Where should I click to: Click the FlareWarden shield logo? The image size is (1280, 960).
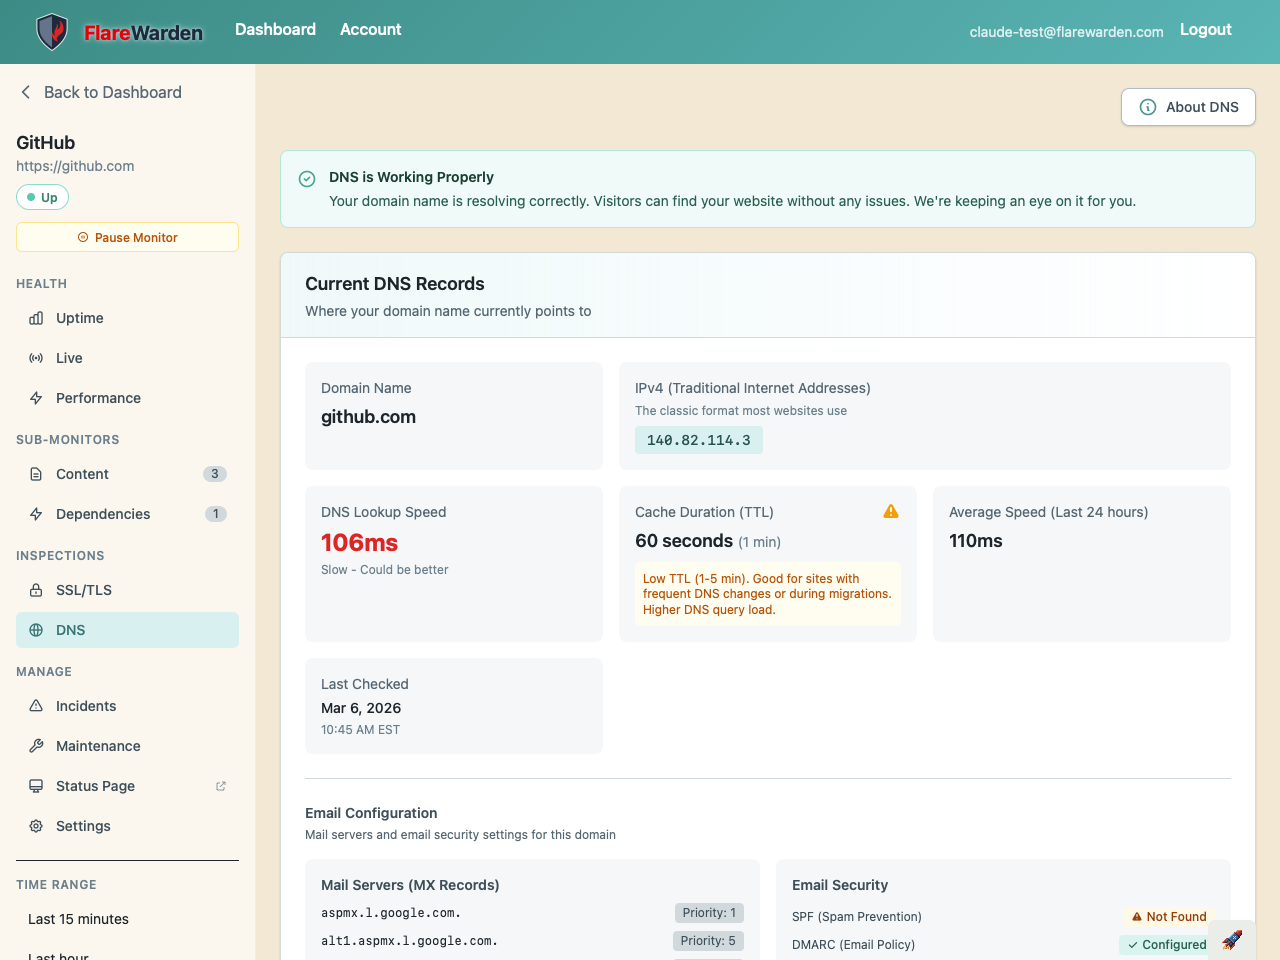52,32
